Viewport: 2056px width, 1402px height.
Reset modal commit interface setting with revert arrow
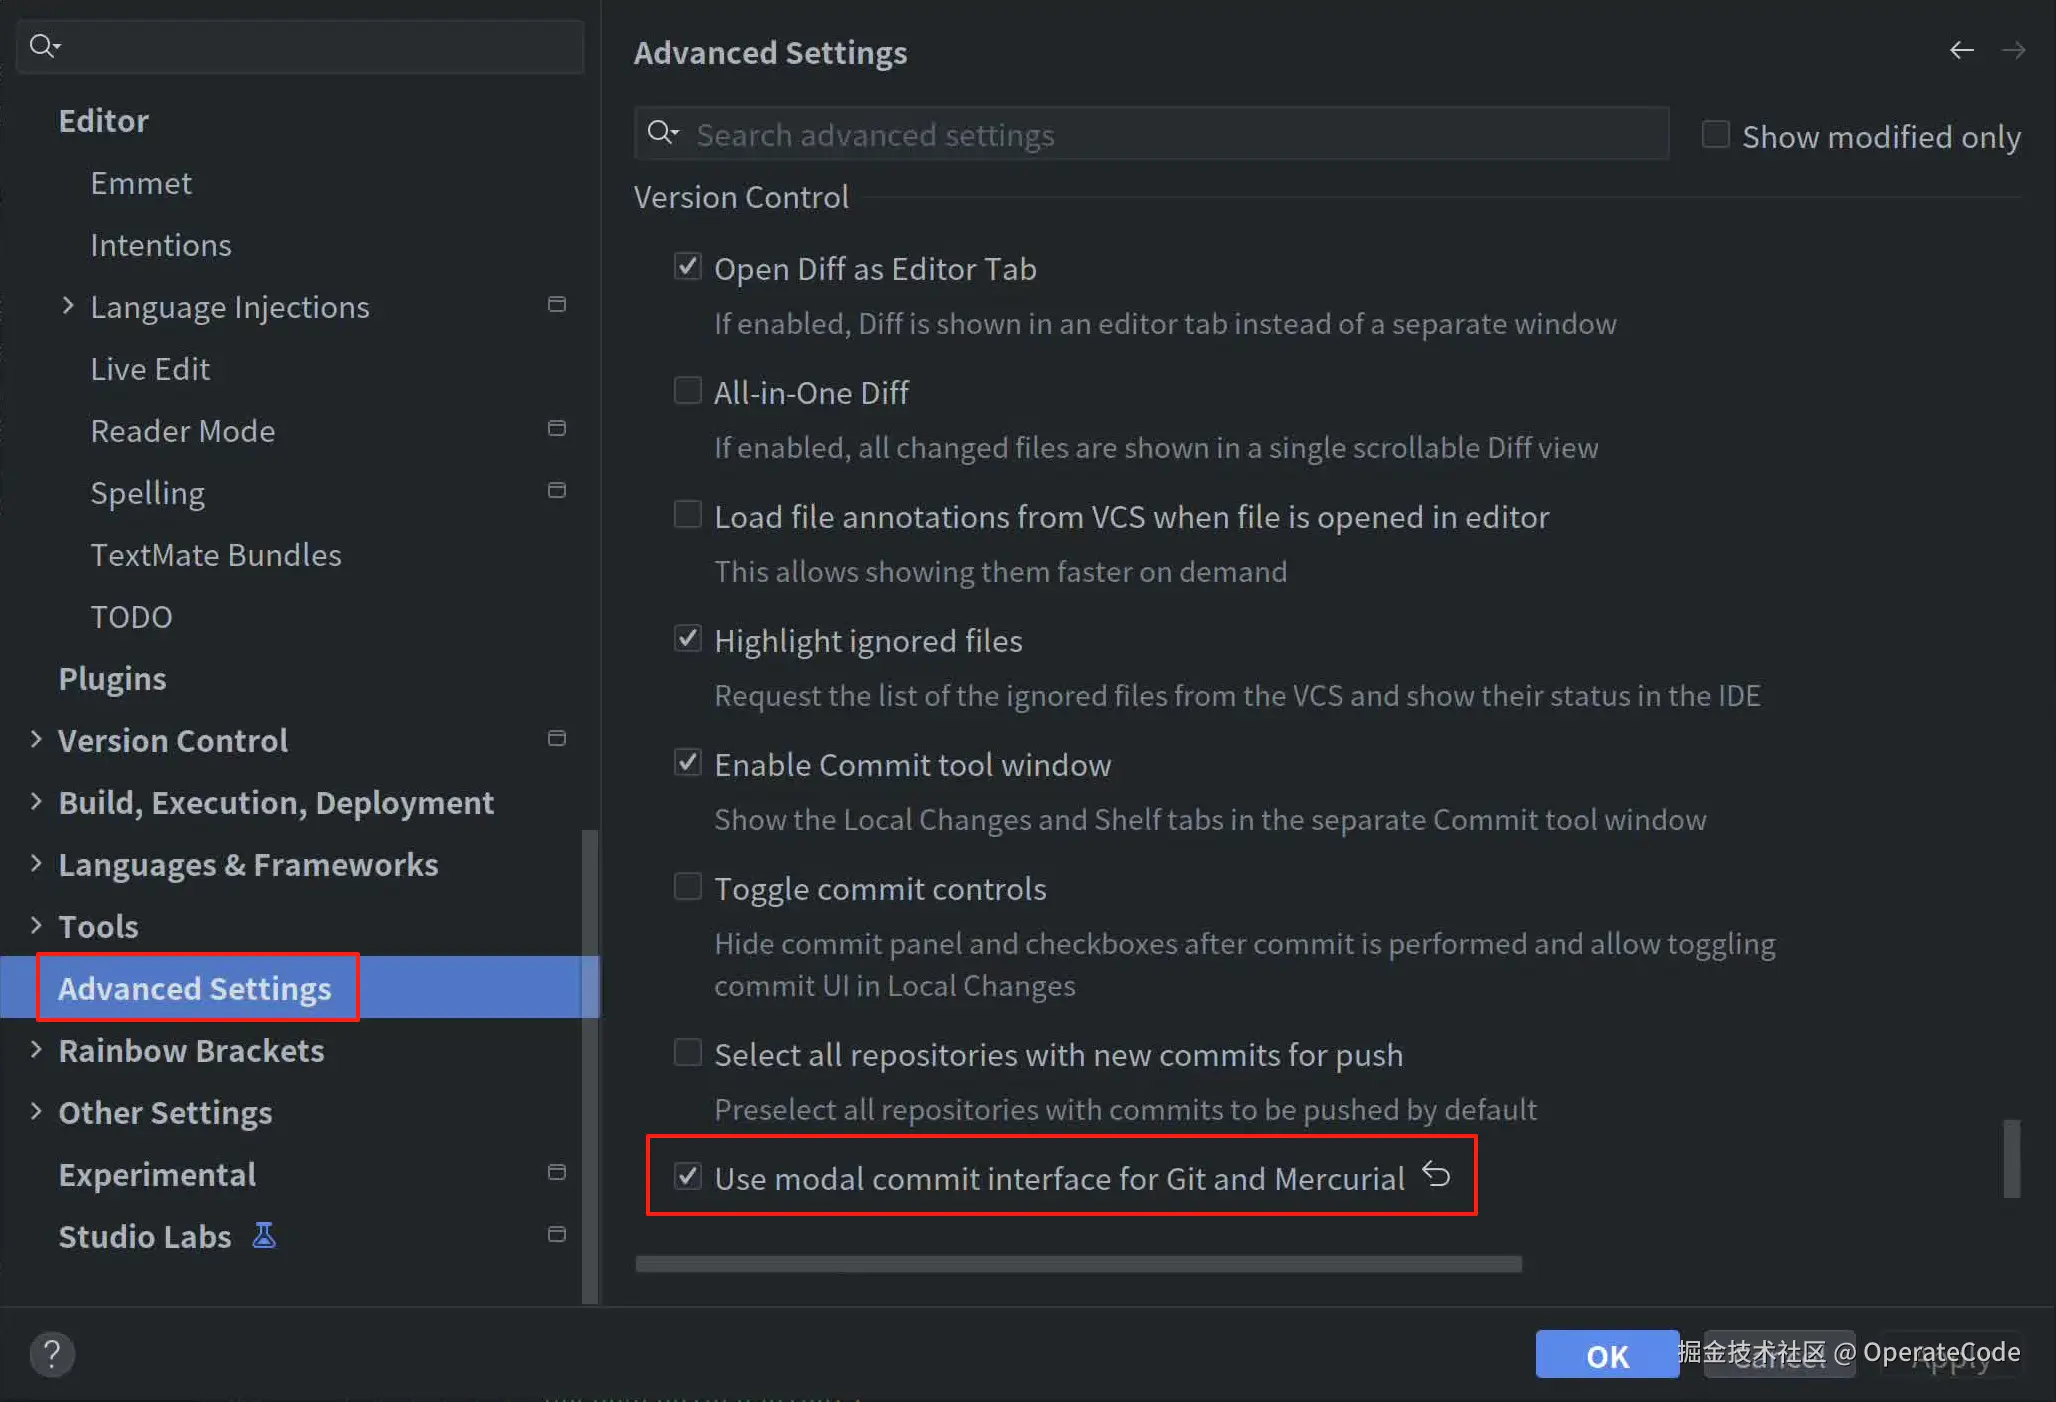pos(1436,1174)
